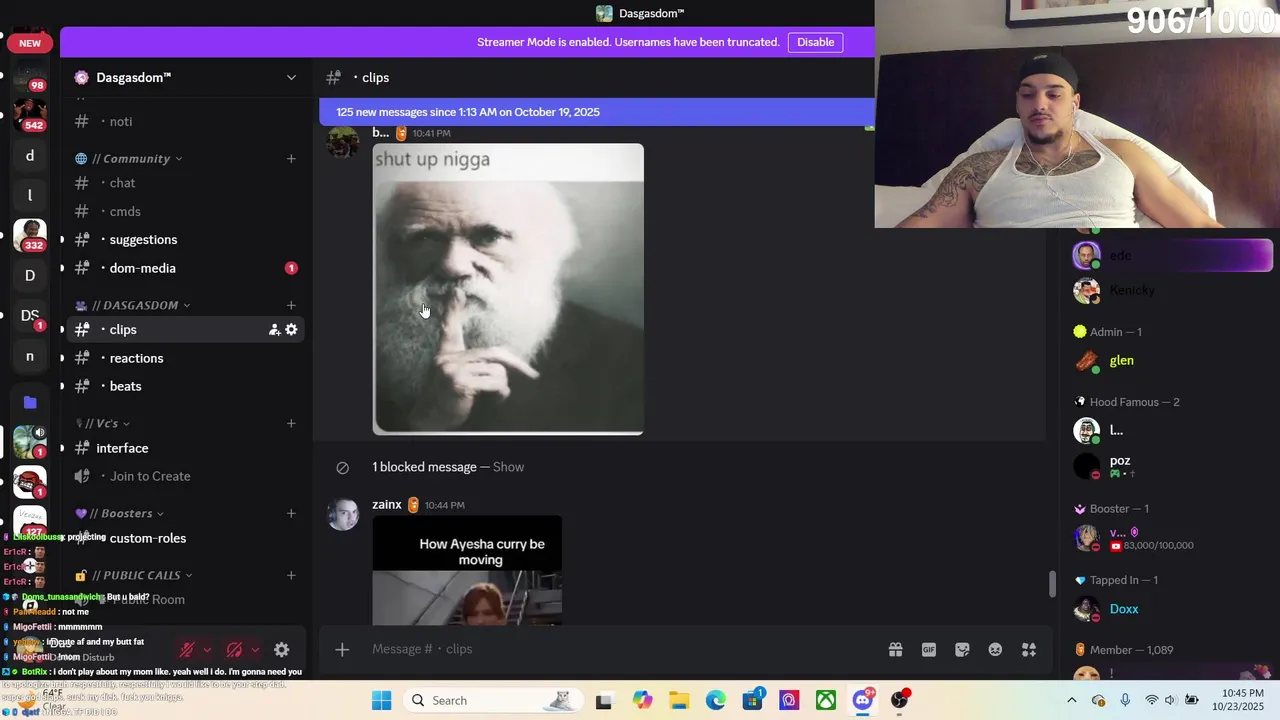Jump to 125 new messages banner
1280x720 pixels.
point(596,112)
